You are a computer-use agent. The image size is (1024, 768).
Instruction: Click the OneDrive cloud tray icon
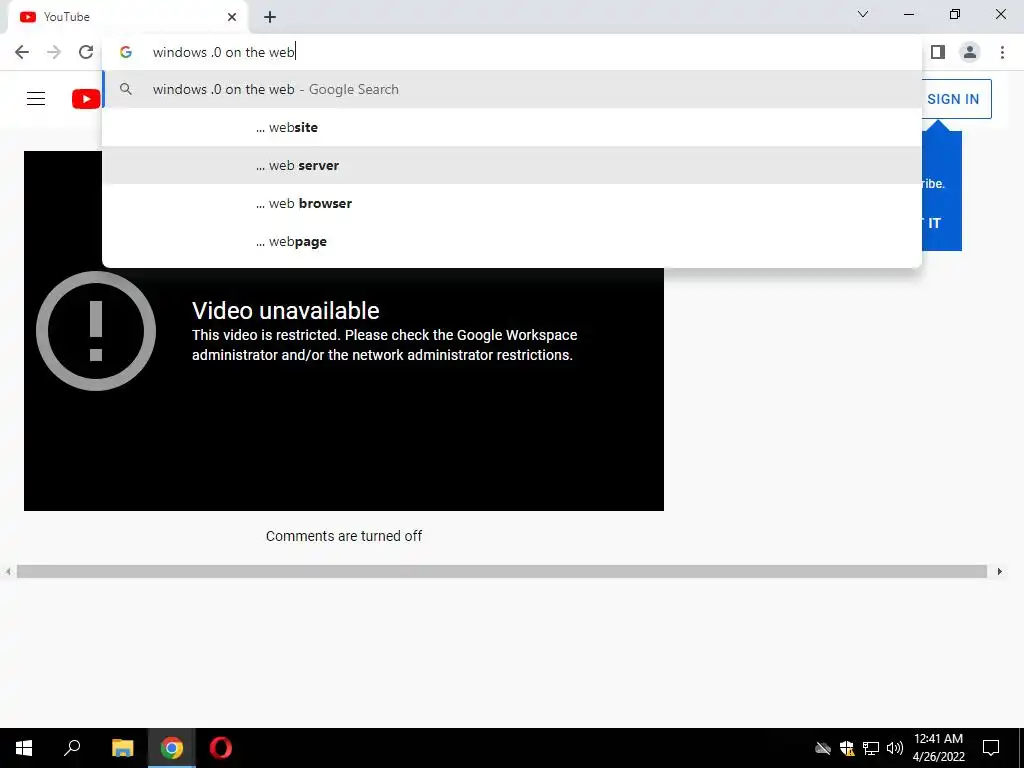(x=823, y=748)
